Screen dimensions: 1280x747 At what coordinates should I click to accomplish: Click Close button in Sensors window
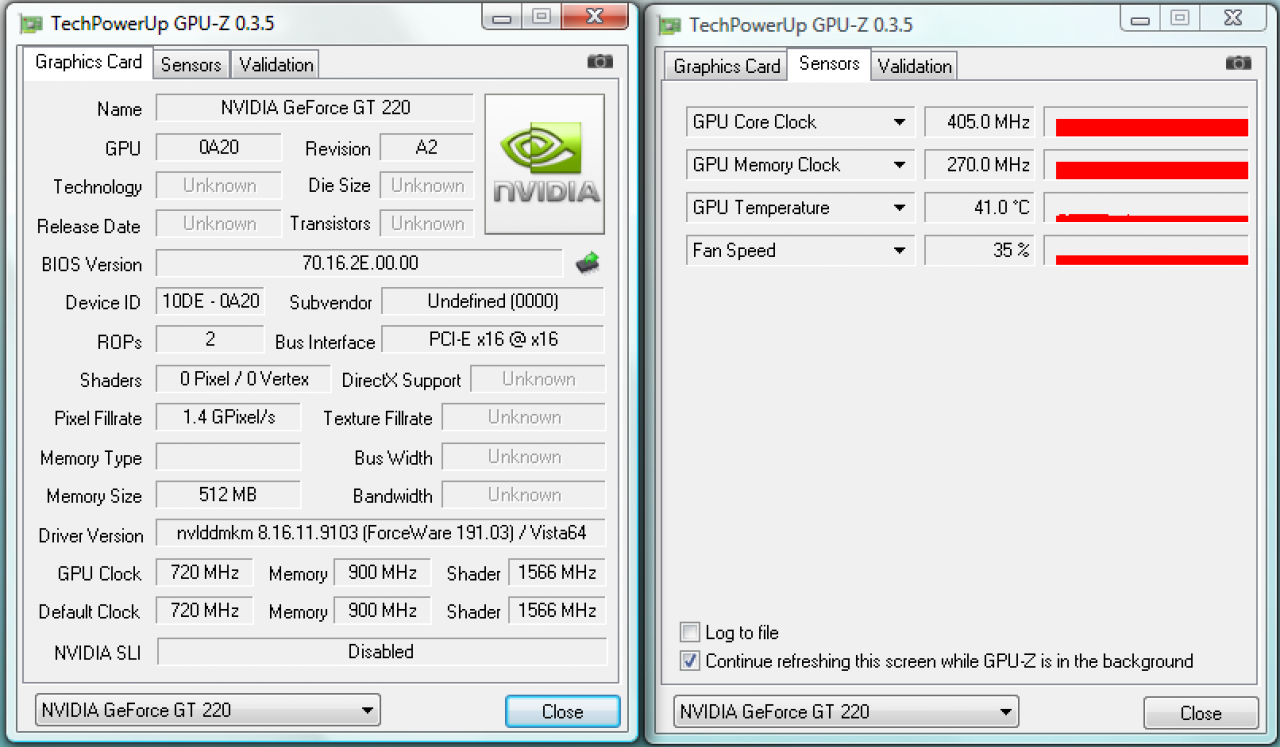(x=1201, y=713)
